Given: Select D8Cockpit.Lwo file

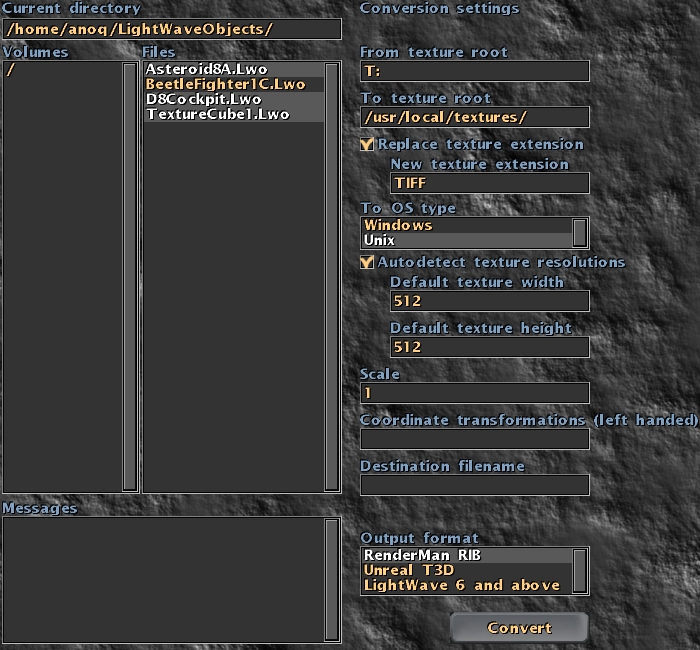Looking at the screenshot, I should pos(234,99).
